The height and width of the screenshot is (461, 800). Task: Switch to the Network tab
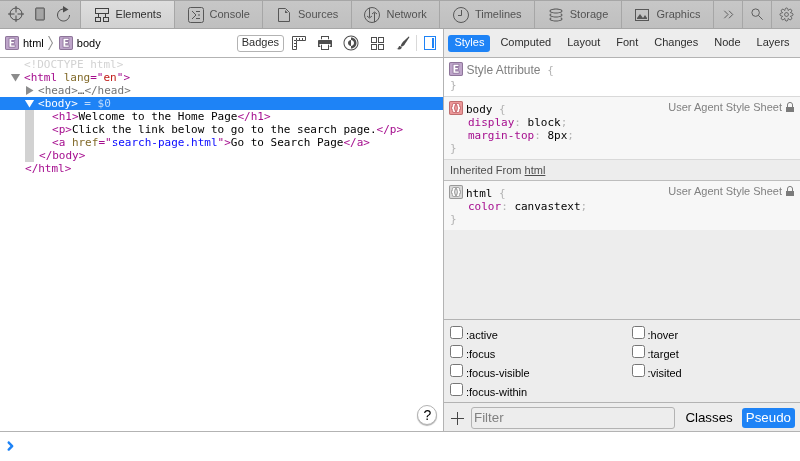click(x=395, y=14)
